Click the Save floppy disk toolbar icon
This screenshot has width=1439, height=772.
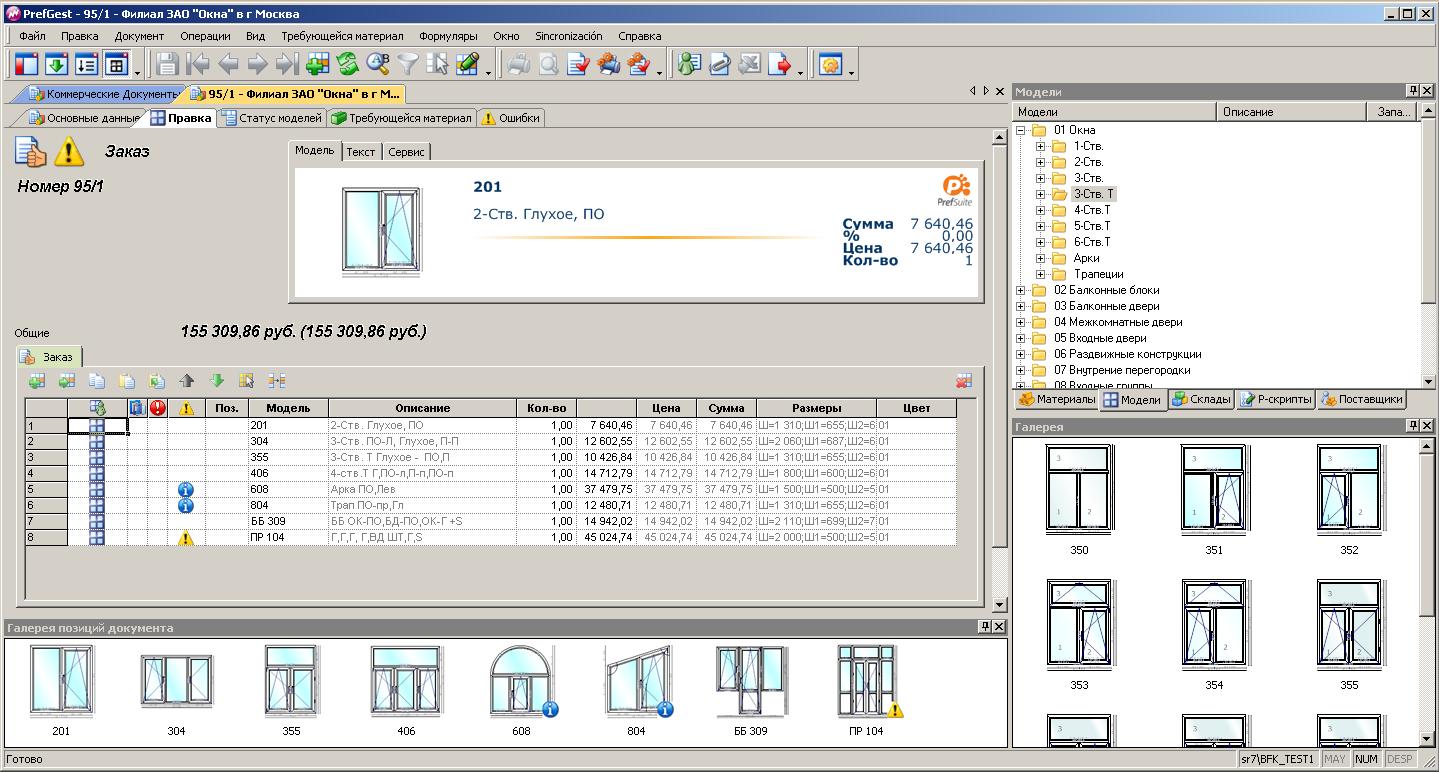167,65
